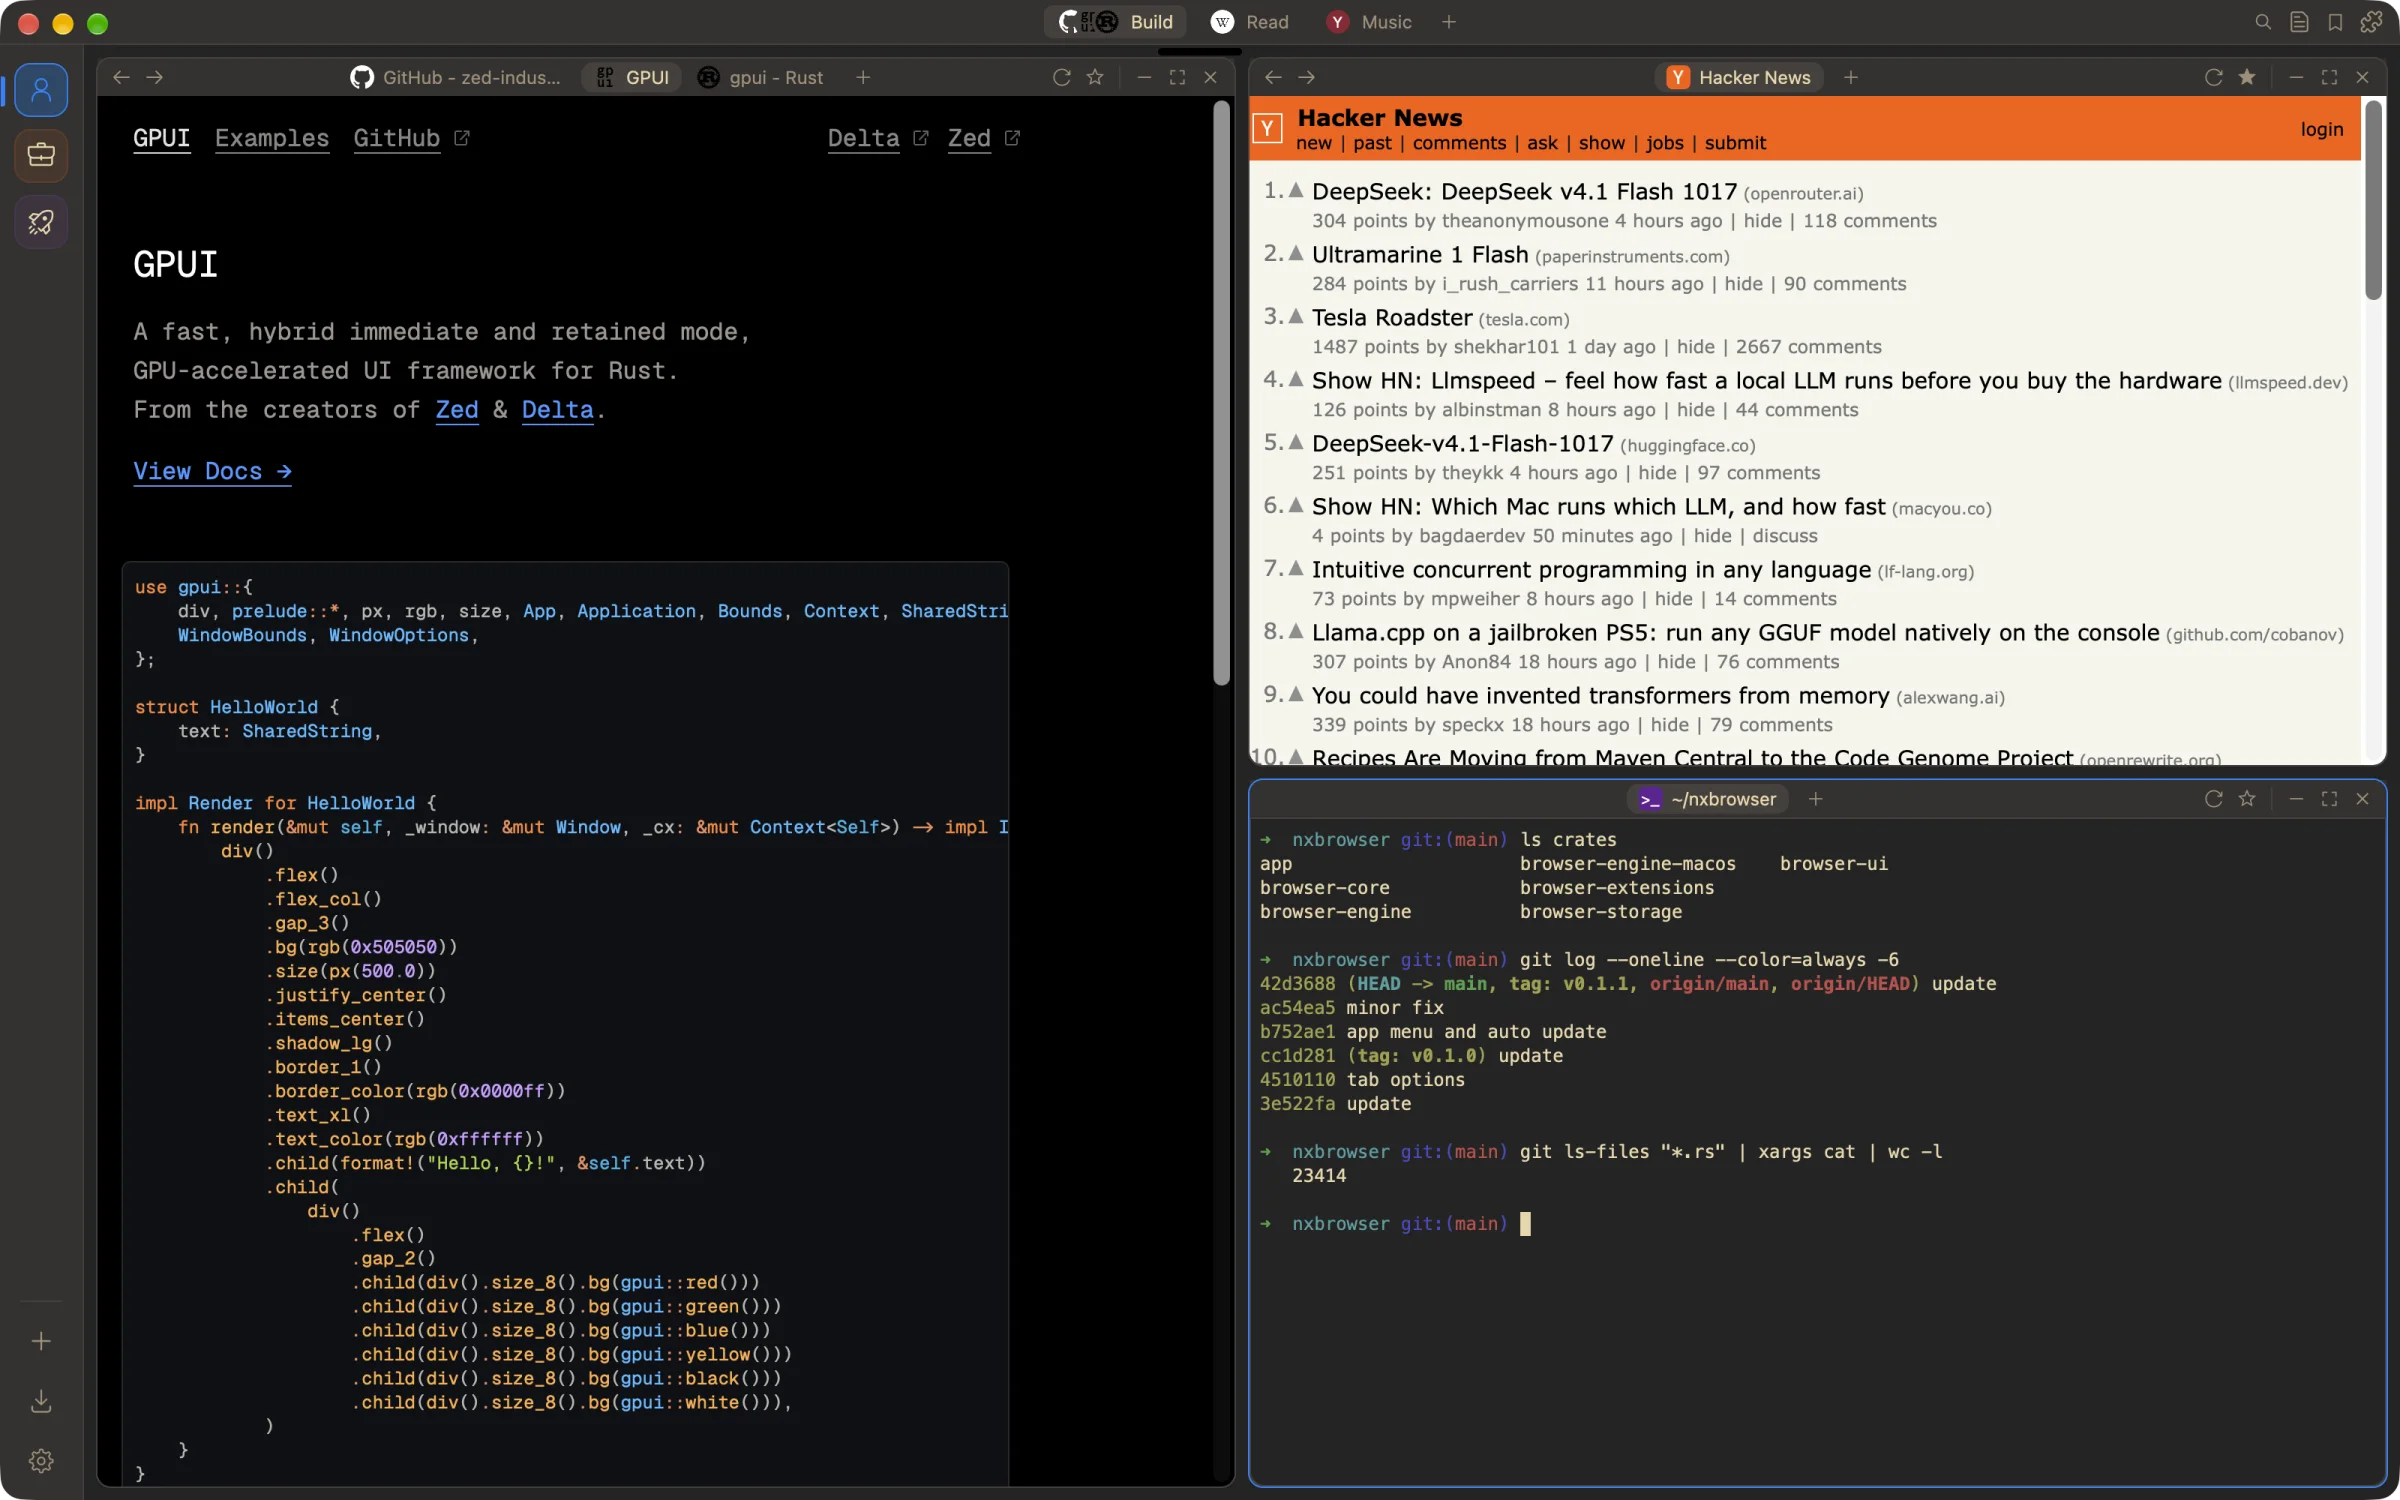Click the Hacker News page scrollbar
The height and width of the screenshot is (1500, 2400).
coord(2373,200)
